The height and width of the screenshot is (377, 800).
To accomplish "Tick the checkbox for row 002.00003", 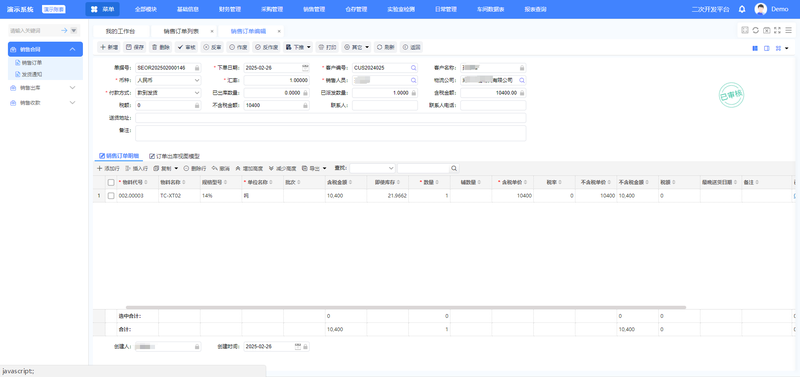I will pos(111,196).
